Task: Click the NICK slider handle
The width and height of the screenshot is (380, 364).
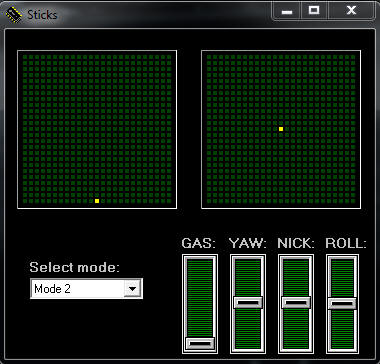Action: tap(296, 302)
